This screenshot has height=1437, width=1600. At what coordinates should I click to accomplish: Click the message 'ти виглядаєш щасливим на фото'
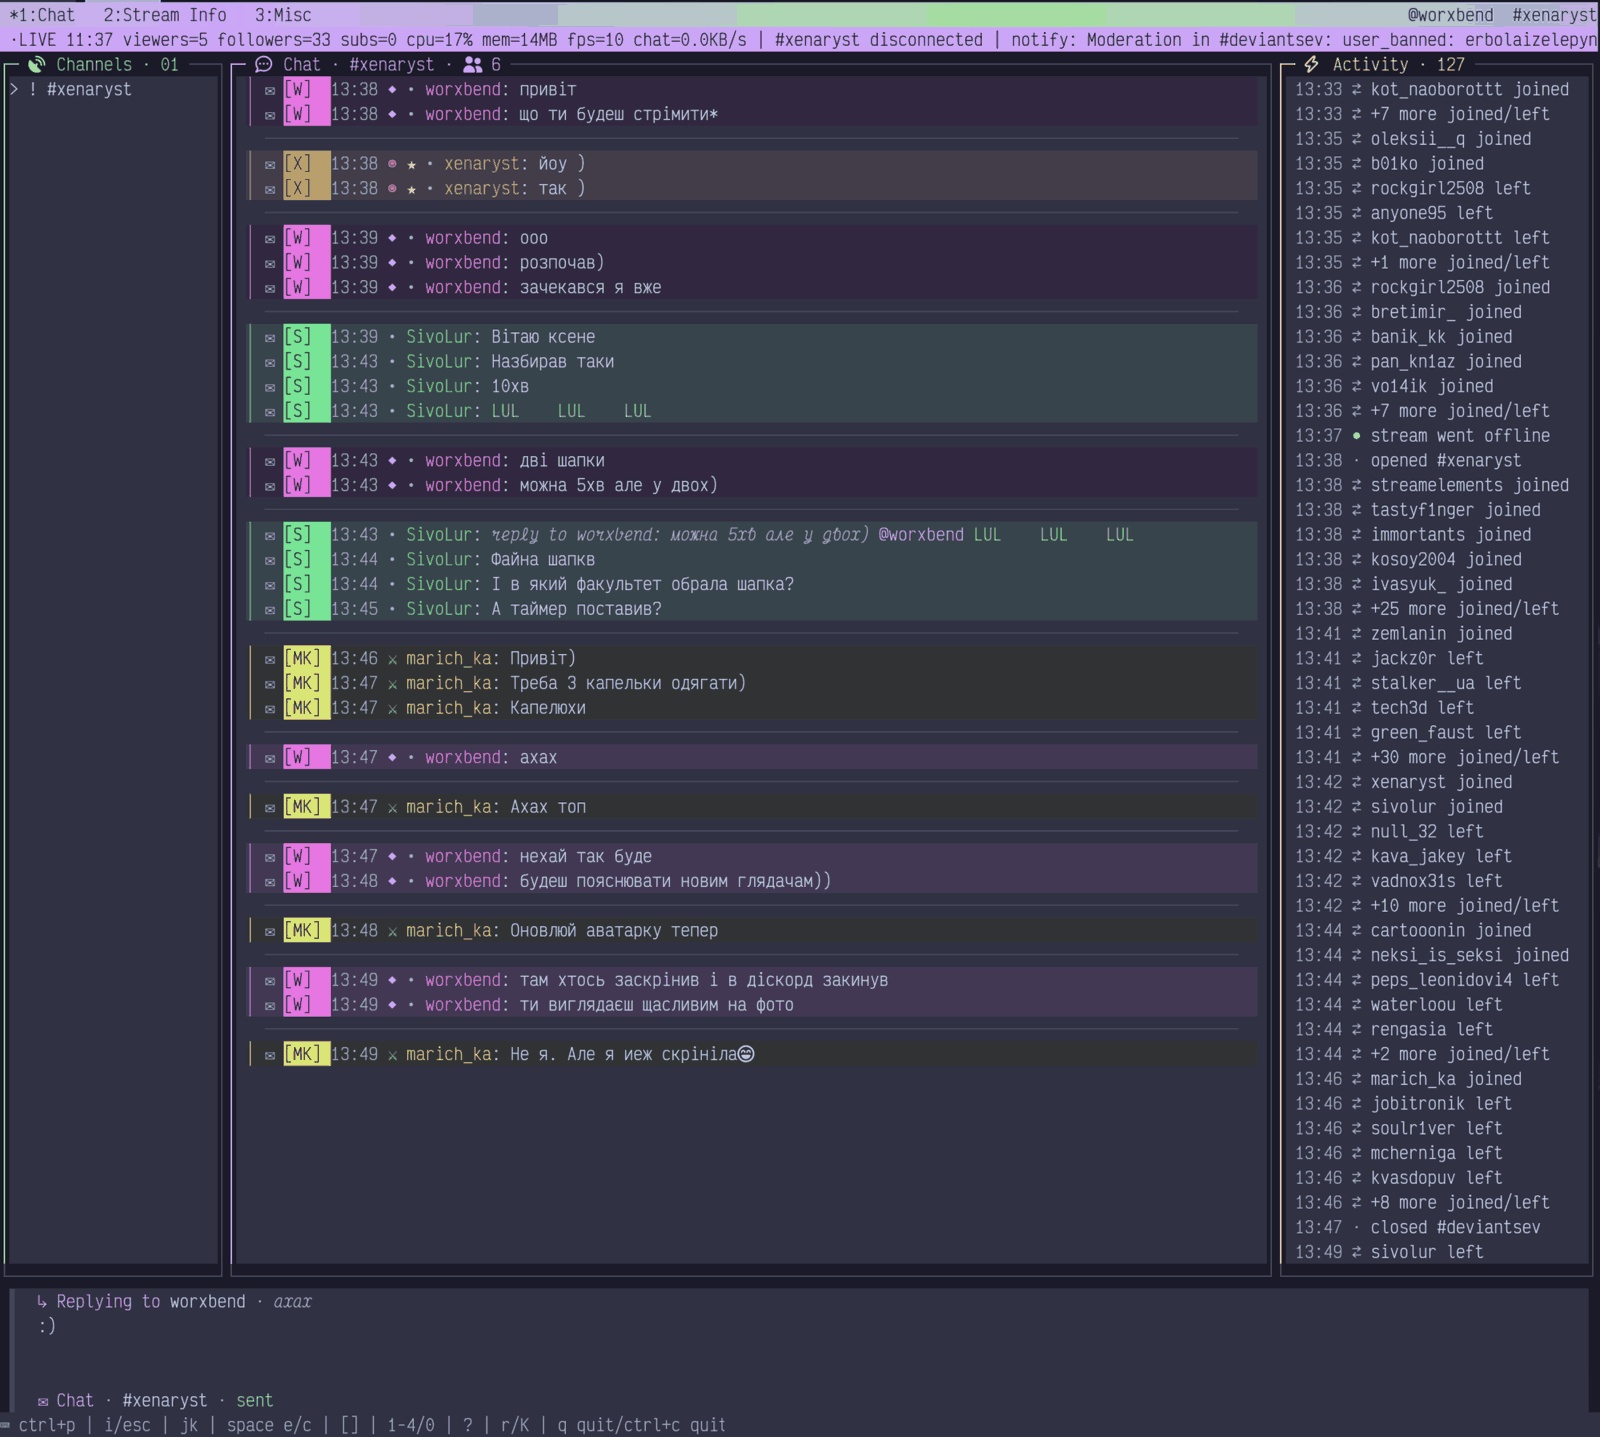click(656, 1005)
